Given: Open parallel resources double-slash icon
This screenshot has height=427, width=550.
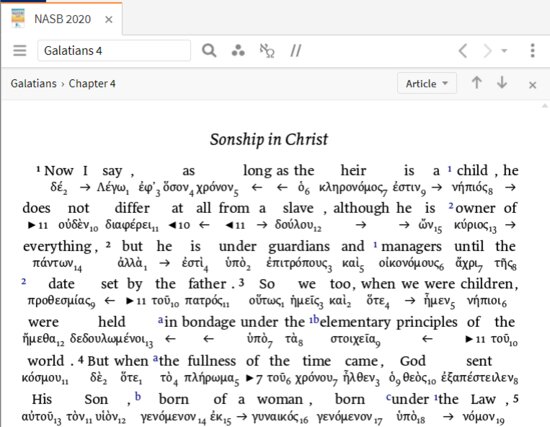Looking at the screenshot, I should click(x=296, y=51).
